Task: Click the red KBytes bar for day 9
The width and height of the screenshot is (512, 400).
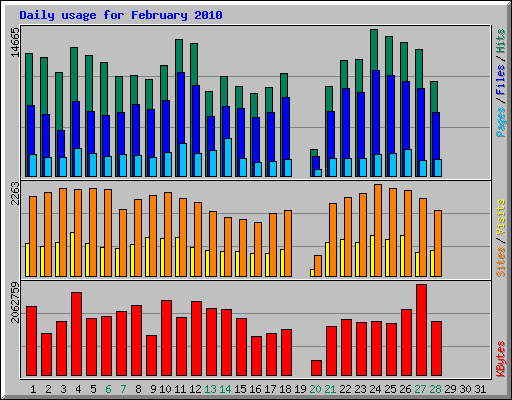Action: point(151,356)
